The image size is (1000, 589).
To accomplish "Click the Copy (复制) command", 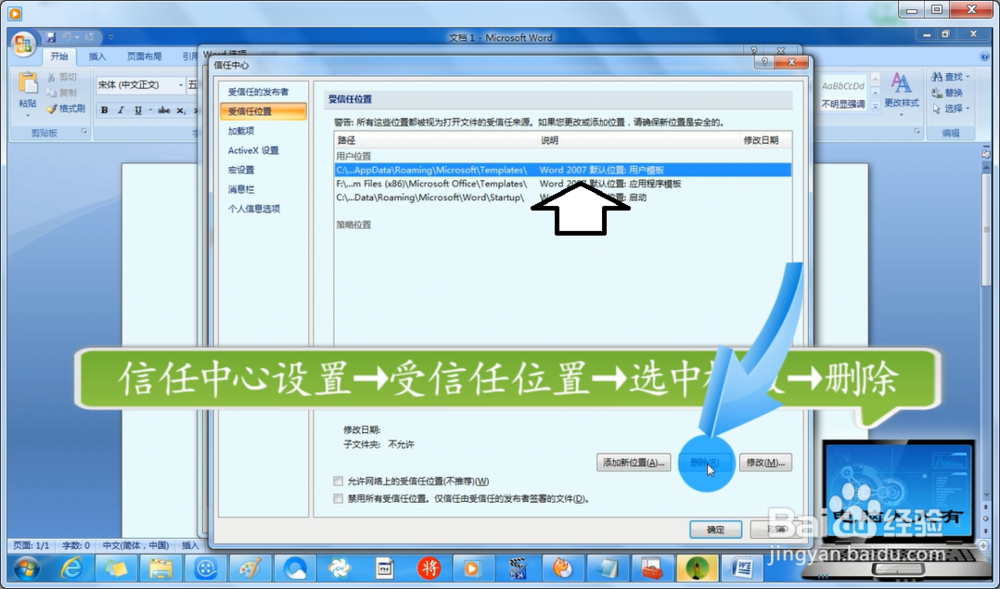I will pos(62,93).
